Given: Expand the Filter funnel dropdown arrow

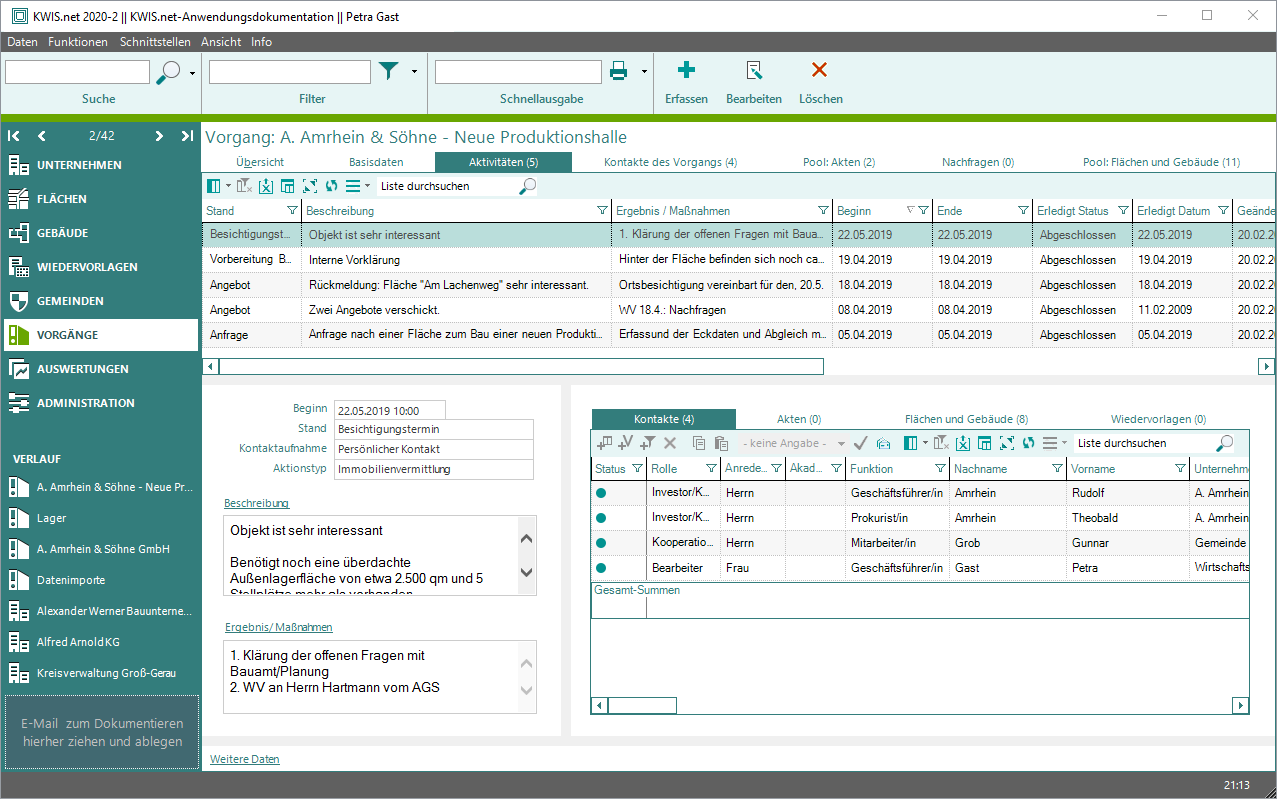Looking at the screenshot, I should (414, 71).
